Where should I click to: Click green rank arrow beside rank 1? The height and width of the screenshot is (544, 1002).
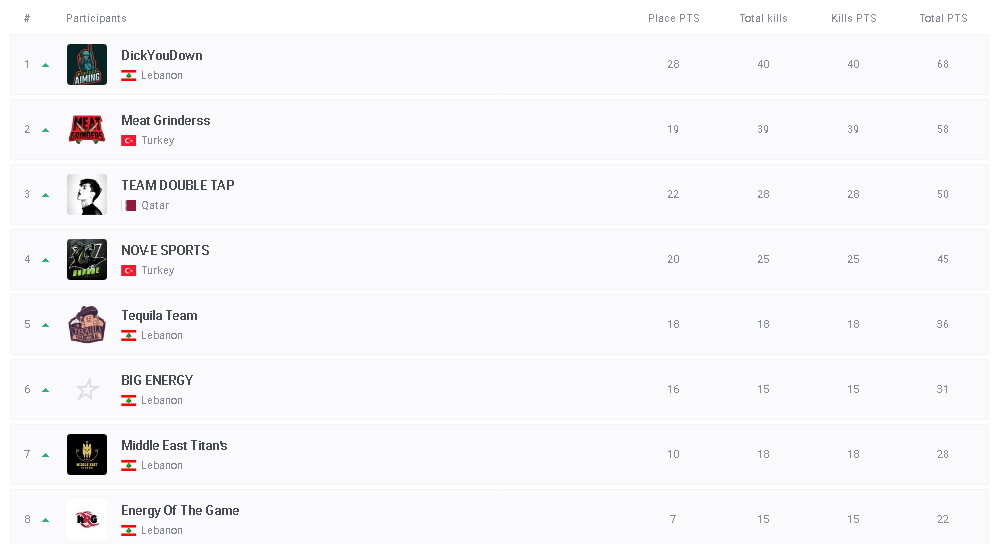click(x=45, y=65)
